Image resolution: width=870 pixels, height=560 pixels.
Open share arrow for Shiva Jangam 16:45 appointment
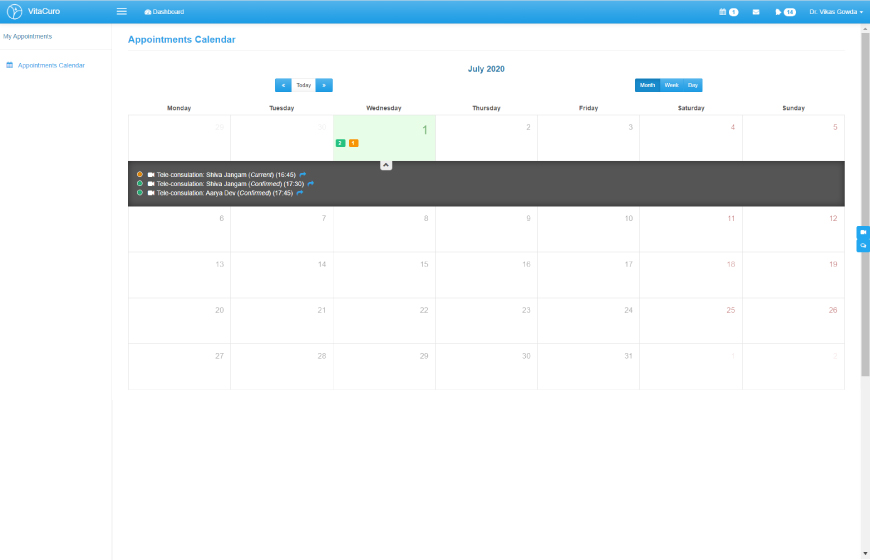(x=303, y=174)
